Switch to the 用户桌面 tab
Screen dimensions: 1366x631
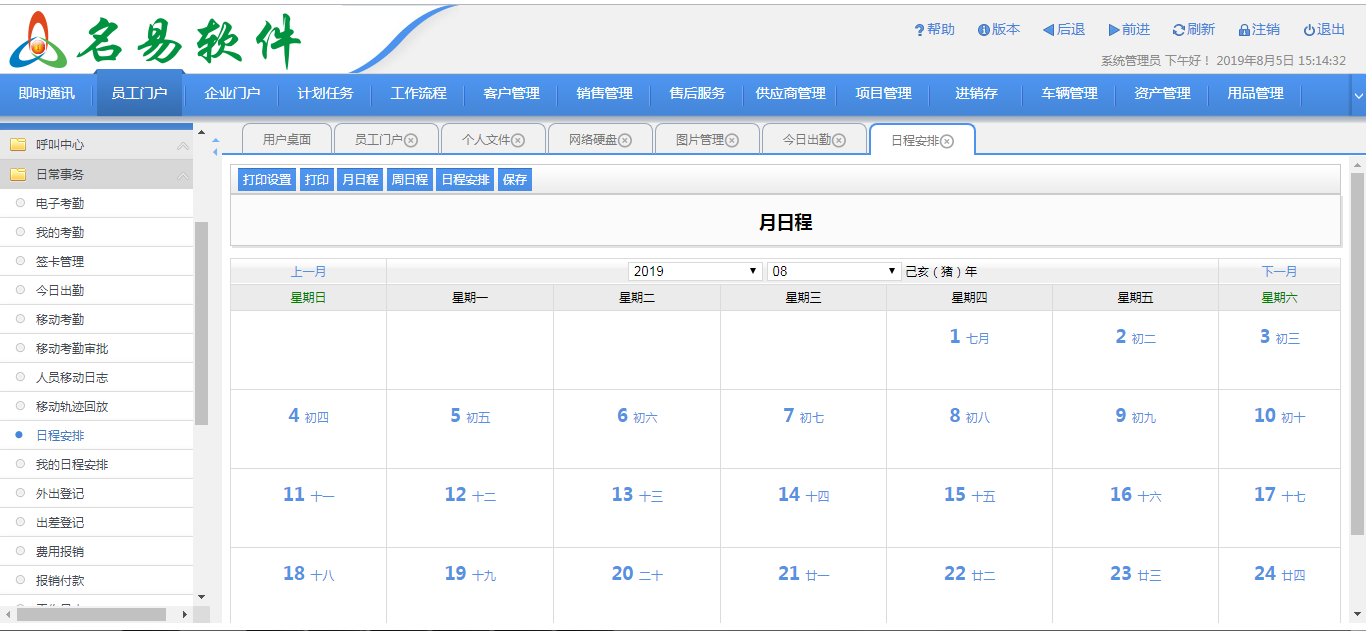click(286, 140)
